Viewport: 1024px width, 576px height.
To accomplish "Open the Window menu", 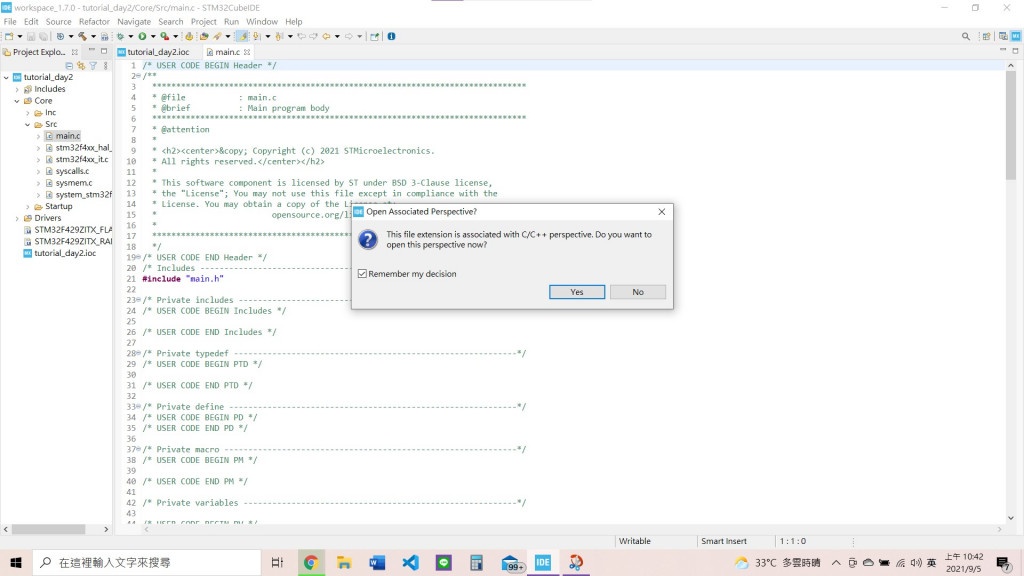I will (x=262, y=22).
